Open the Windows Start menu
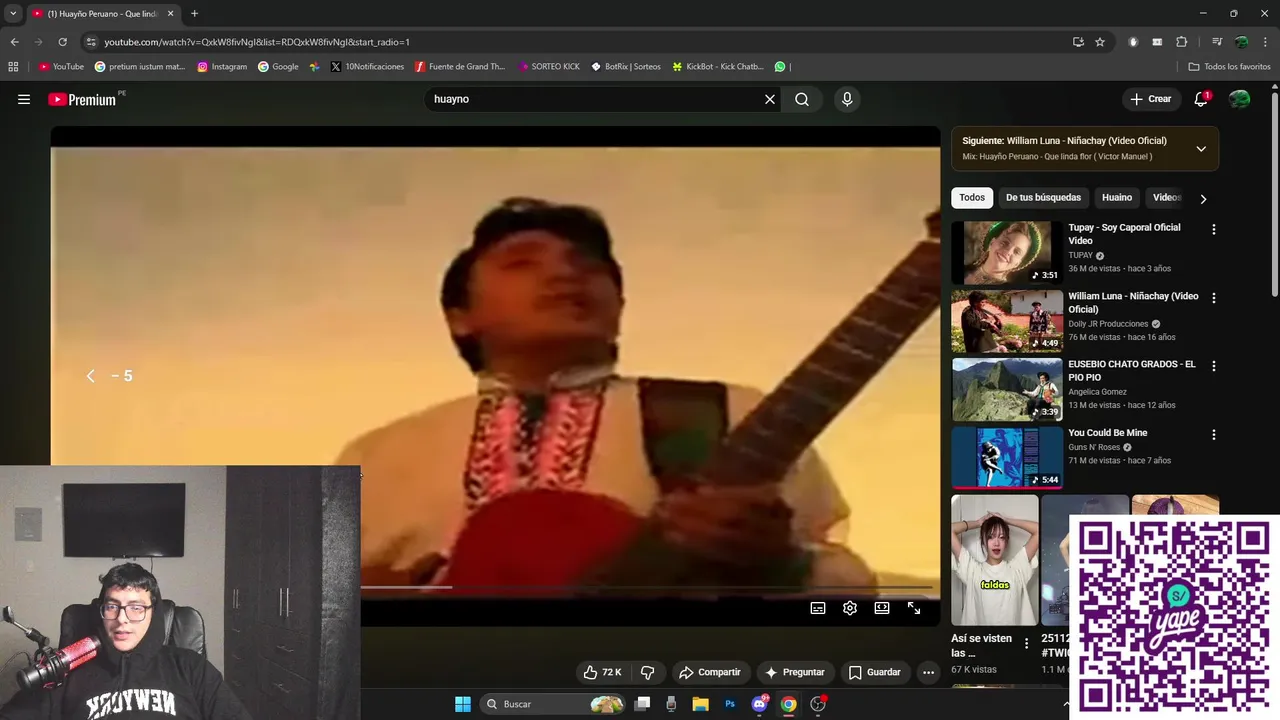The image size is (1280, 720). (x=463, y=704)
